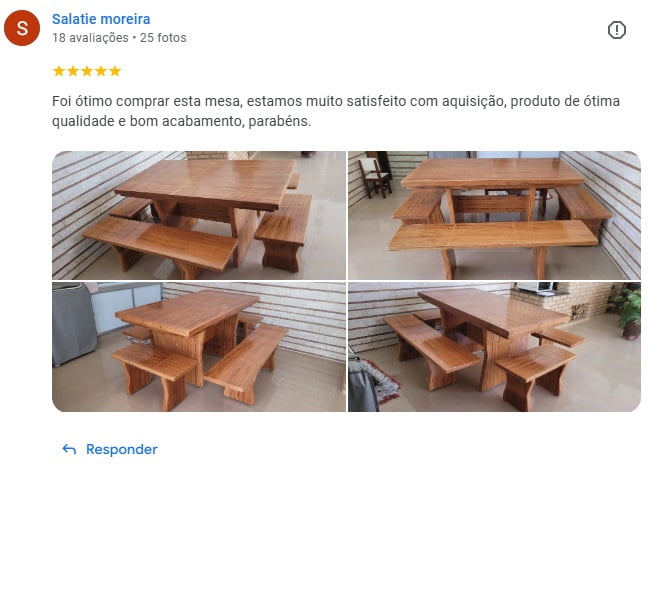
Task: Click the second yellow rating star
Action: (x=73, y=71)
